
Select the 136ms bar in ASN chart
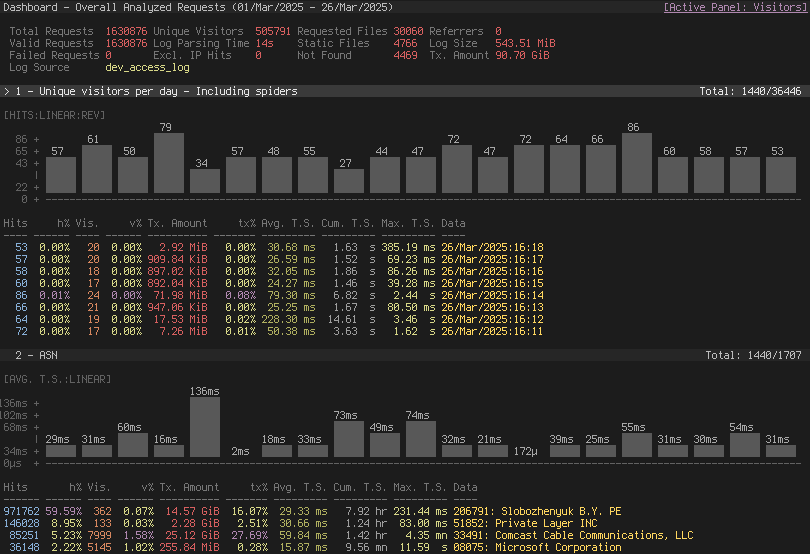[x=205, y=427]
